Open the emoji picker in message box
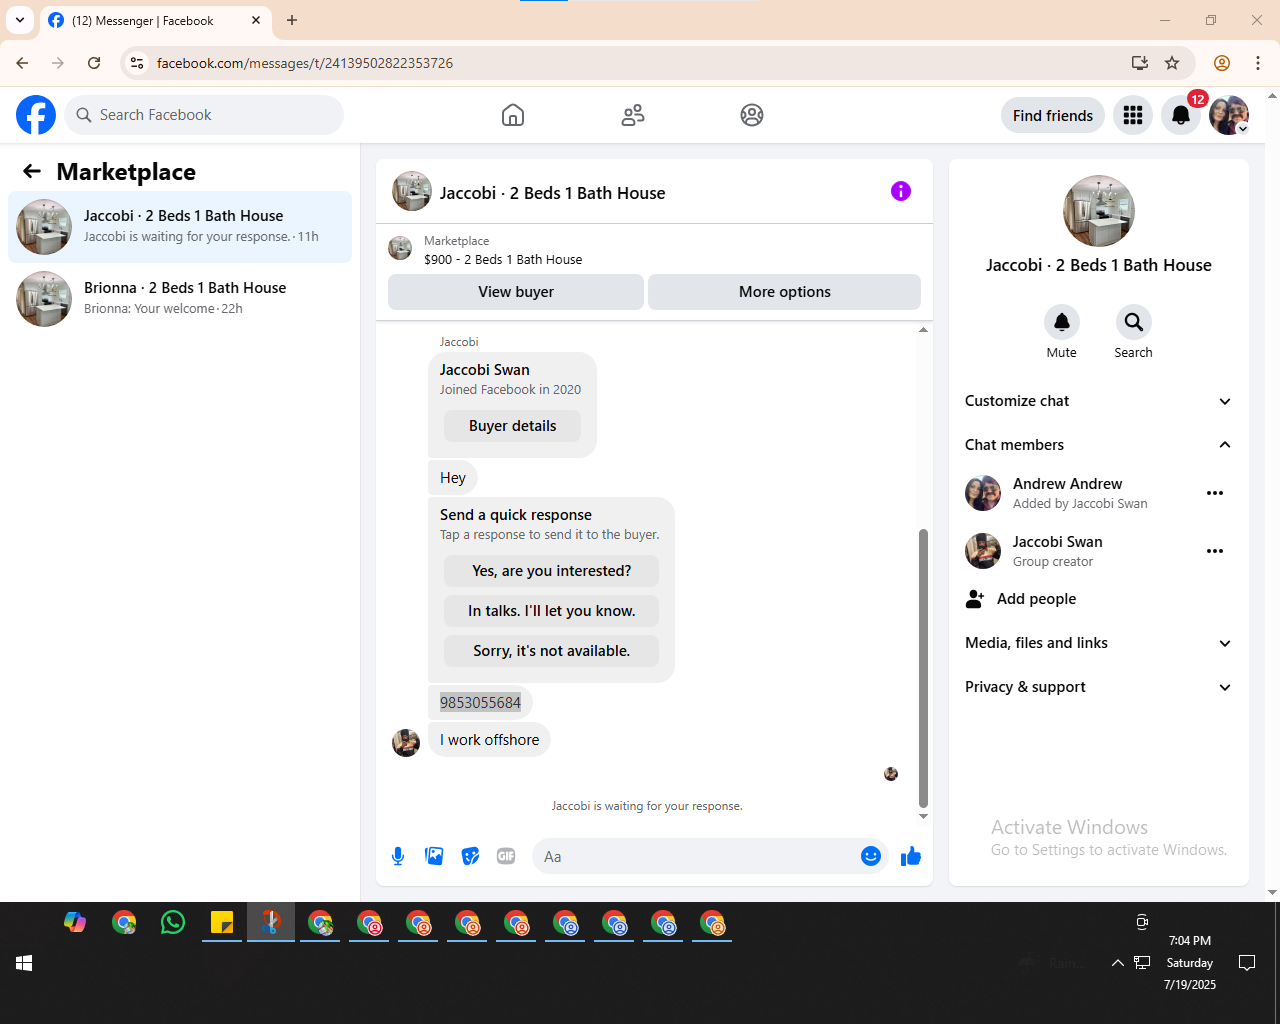This screenshot has height=1024, width=1280. 871,856
